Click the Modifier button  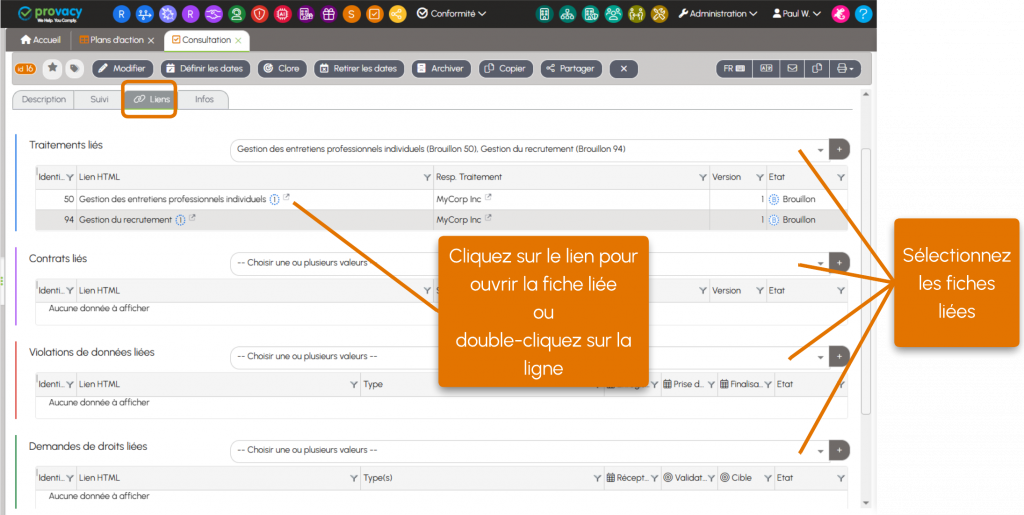(123, 69)
